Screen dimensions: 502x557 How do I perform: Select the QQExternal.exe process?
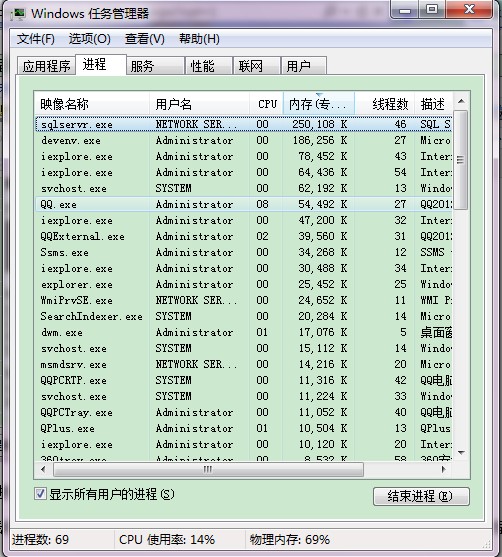(244, 236)
